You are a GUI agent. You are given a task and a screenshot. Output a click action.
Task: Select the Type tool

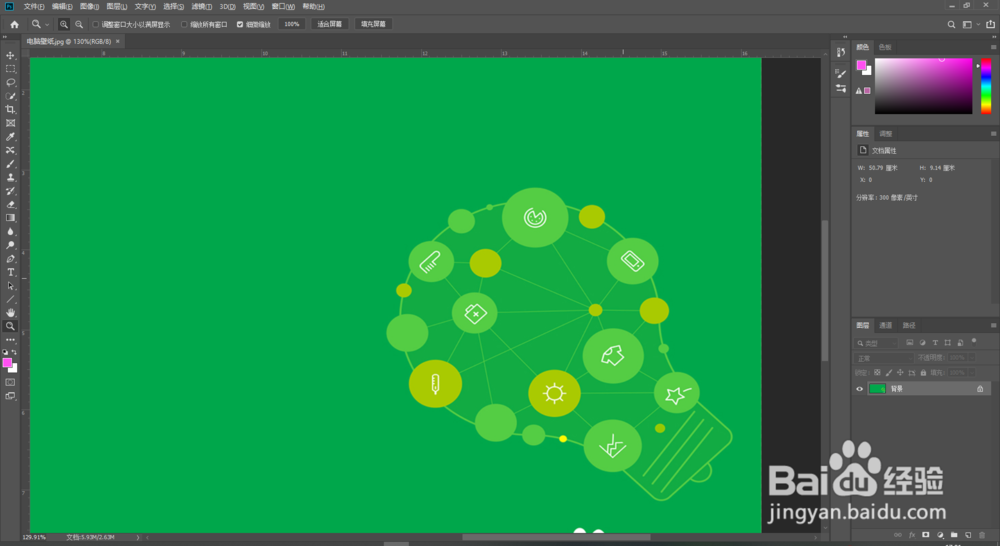click(x=10, y=272)
